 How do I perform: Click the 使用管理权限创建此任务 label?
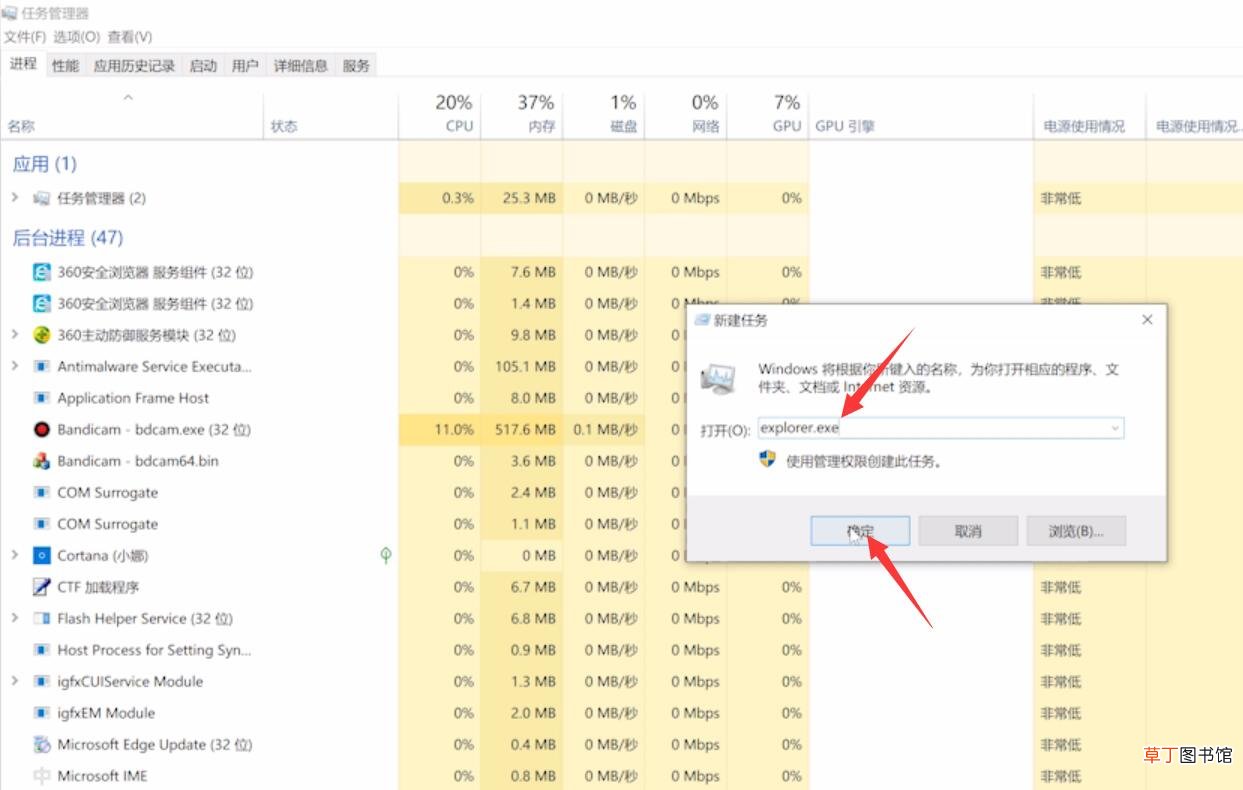point(863,461)
